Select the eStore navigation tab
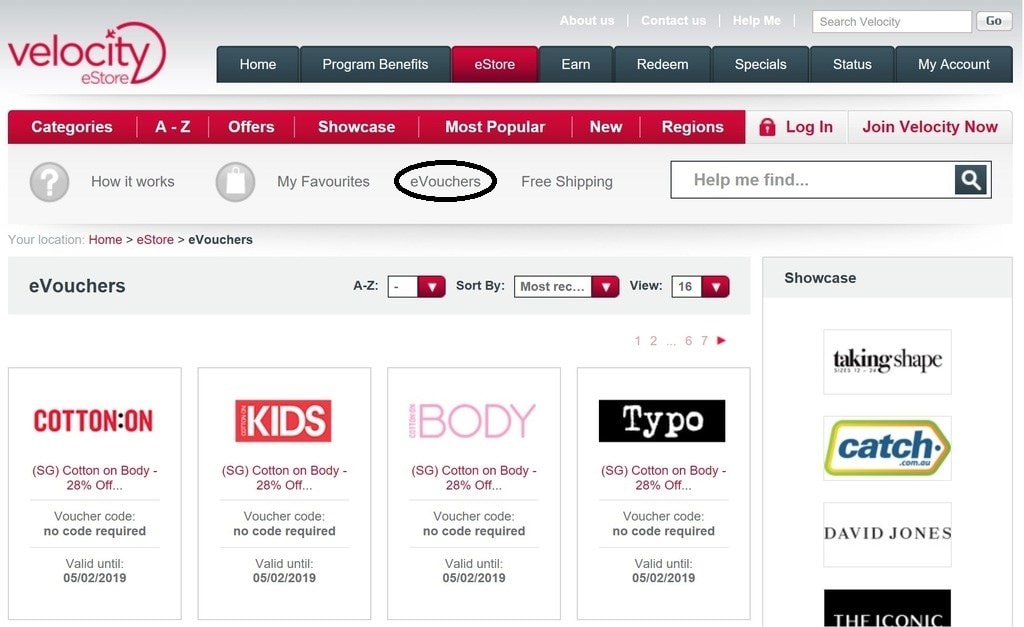This screenshot has height=627, width=1024. [x=495, y=64]
